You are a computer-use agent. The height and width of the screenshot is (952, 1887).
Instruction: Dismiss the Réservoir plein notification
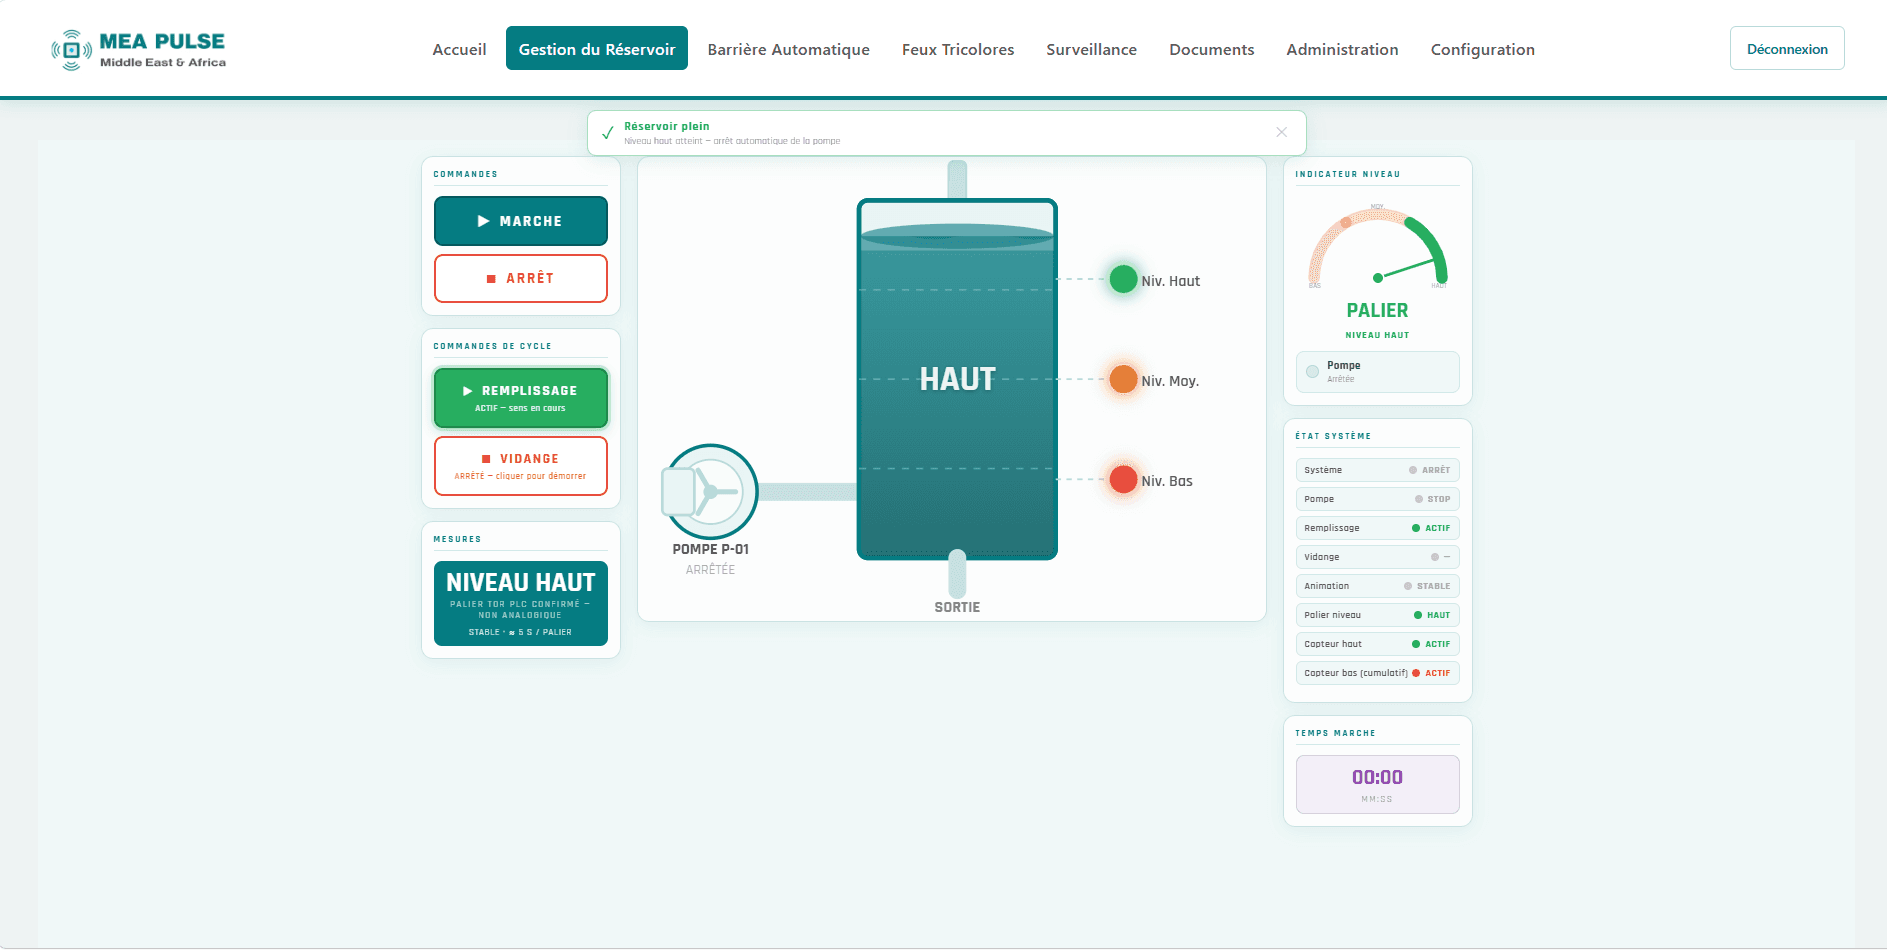point(1281,132)
